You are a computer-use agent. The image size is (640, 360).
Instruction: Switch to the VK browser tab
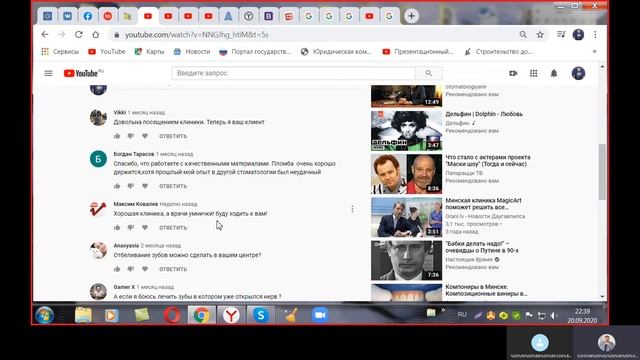pos(67,16)
